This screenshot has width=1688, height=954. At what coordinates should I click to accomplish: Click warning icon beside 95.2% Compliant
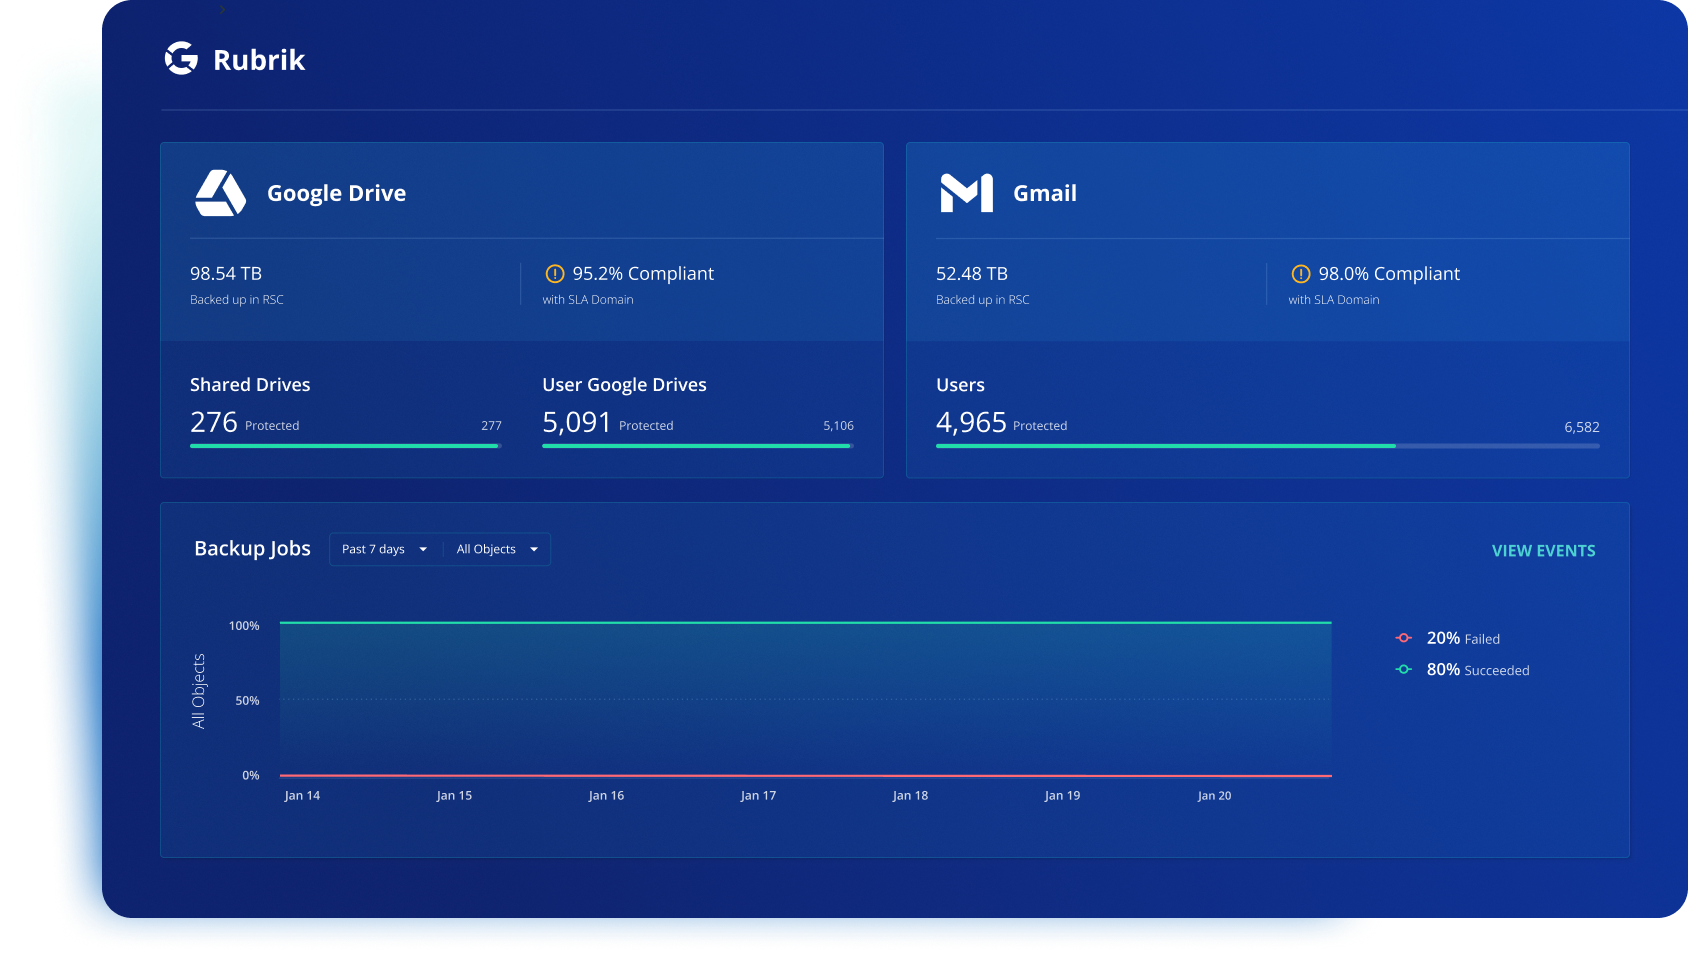click(x=555, y=274)
